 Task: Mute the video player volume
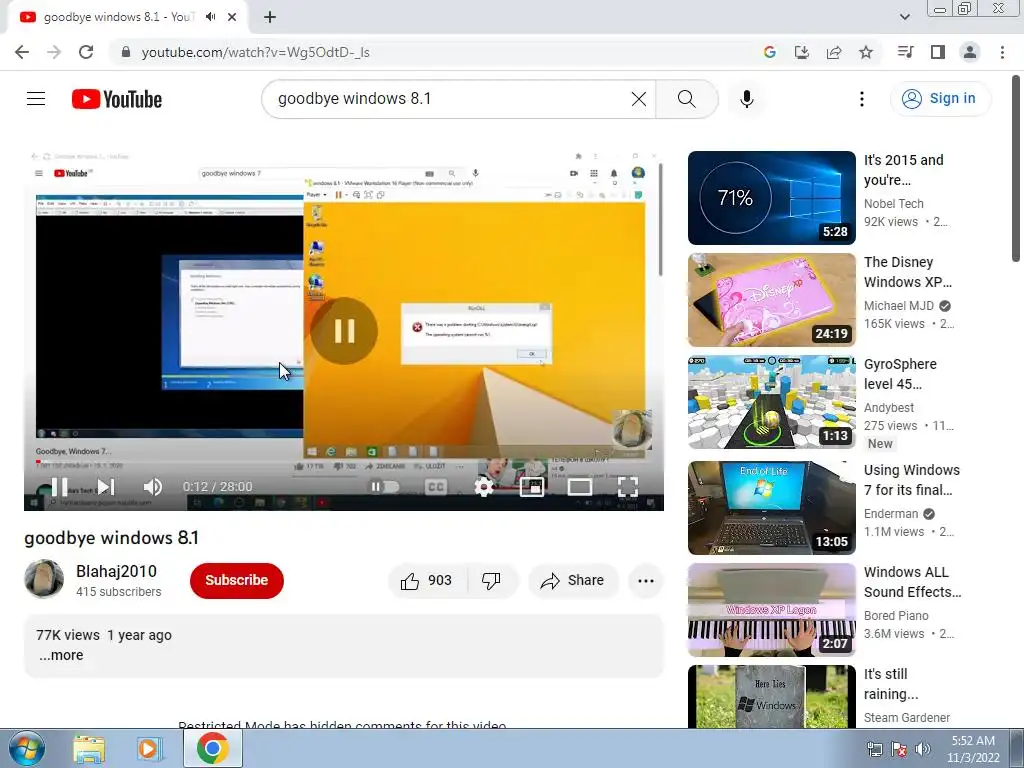pos(153,487)
